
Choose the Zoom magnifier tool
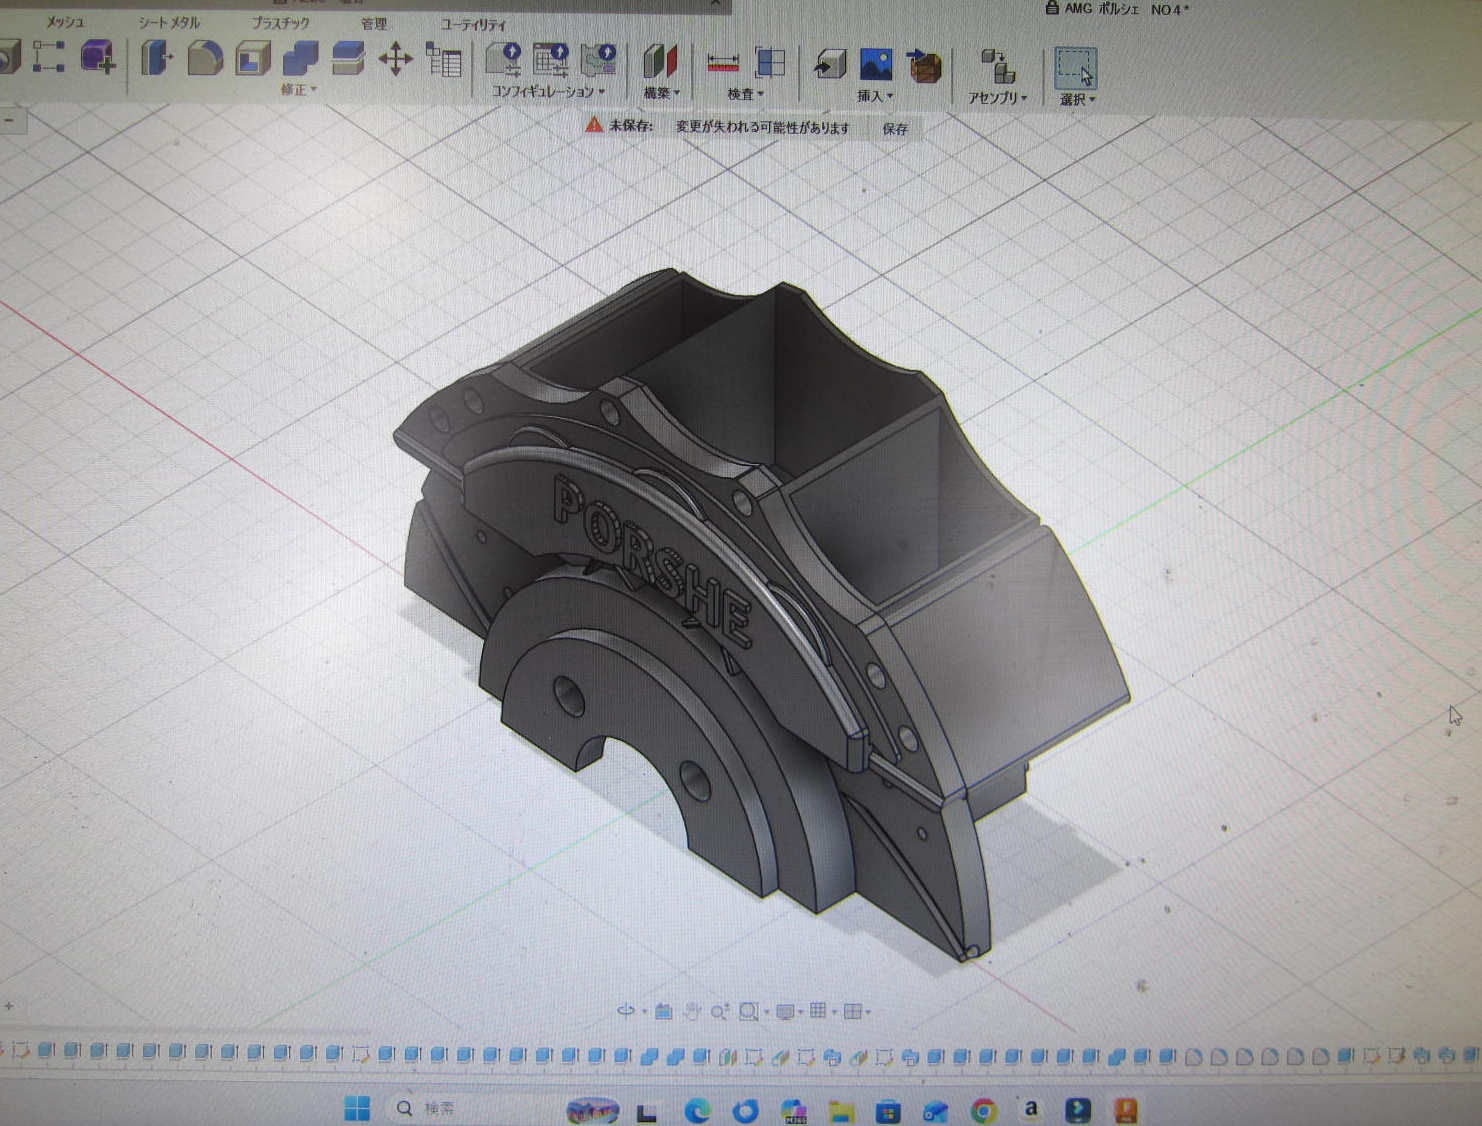click(x=719, y=1012)
